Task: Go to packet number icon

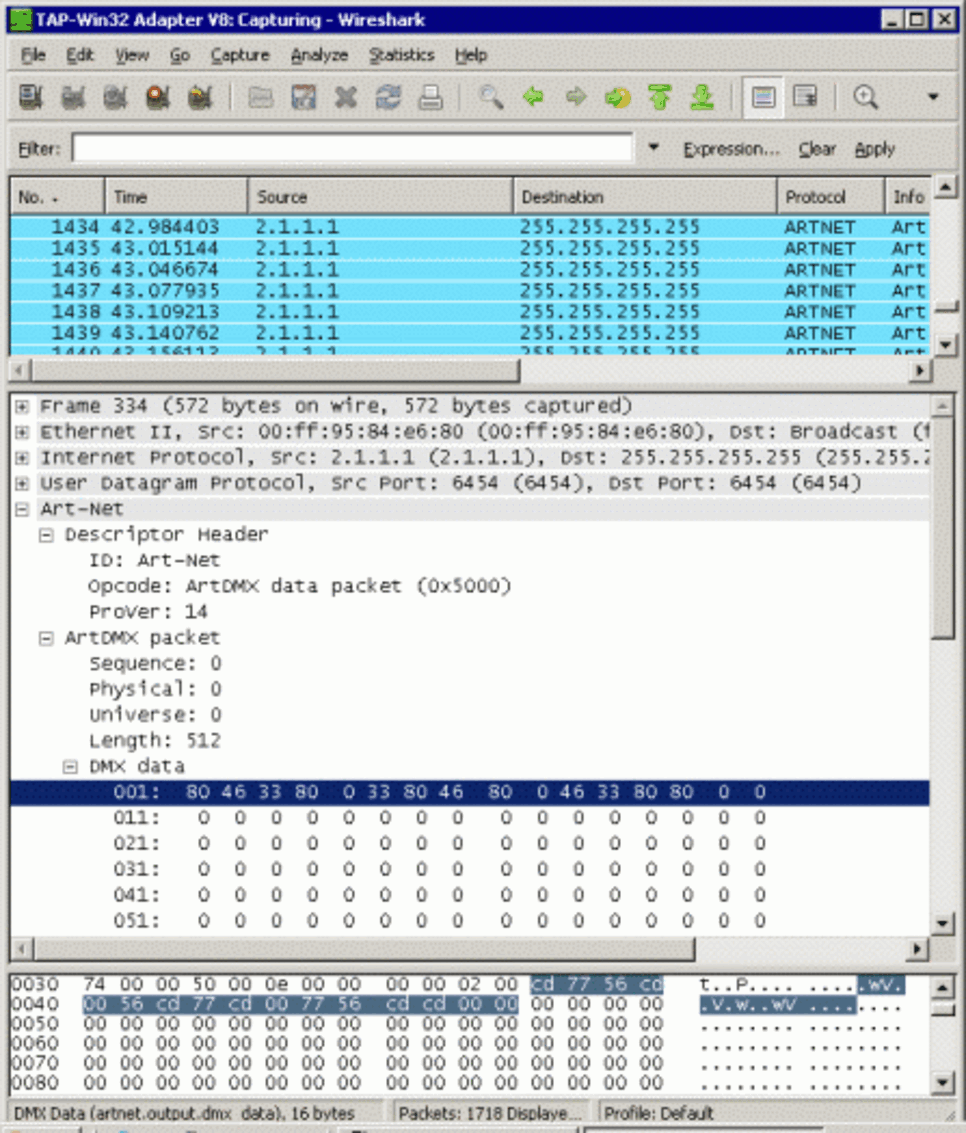Action: pos(618,97)
